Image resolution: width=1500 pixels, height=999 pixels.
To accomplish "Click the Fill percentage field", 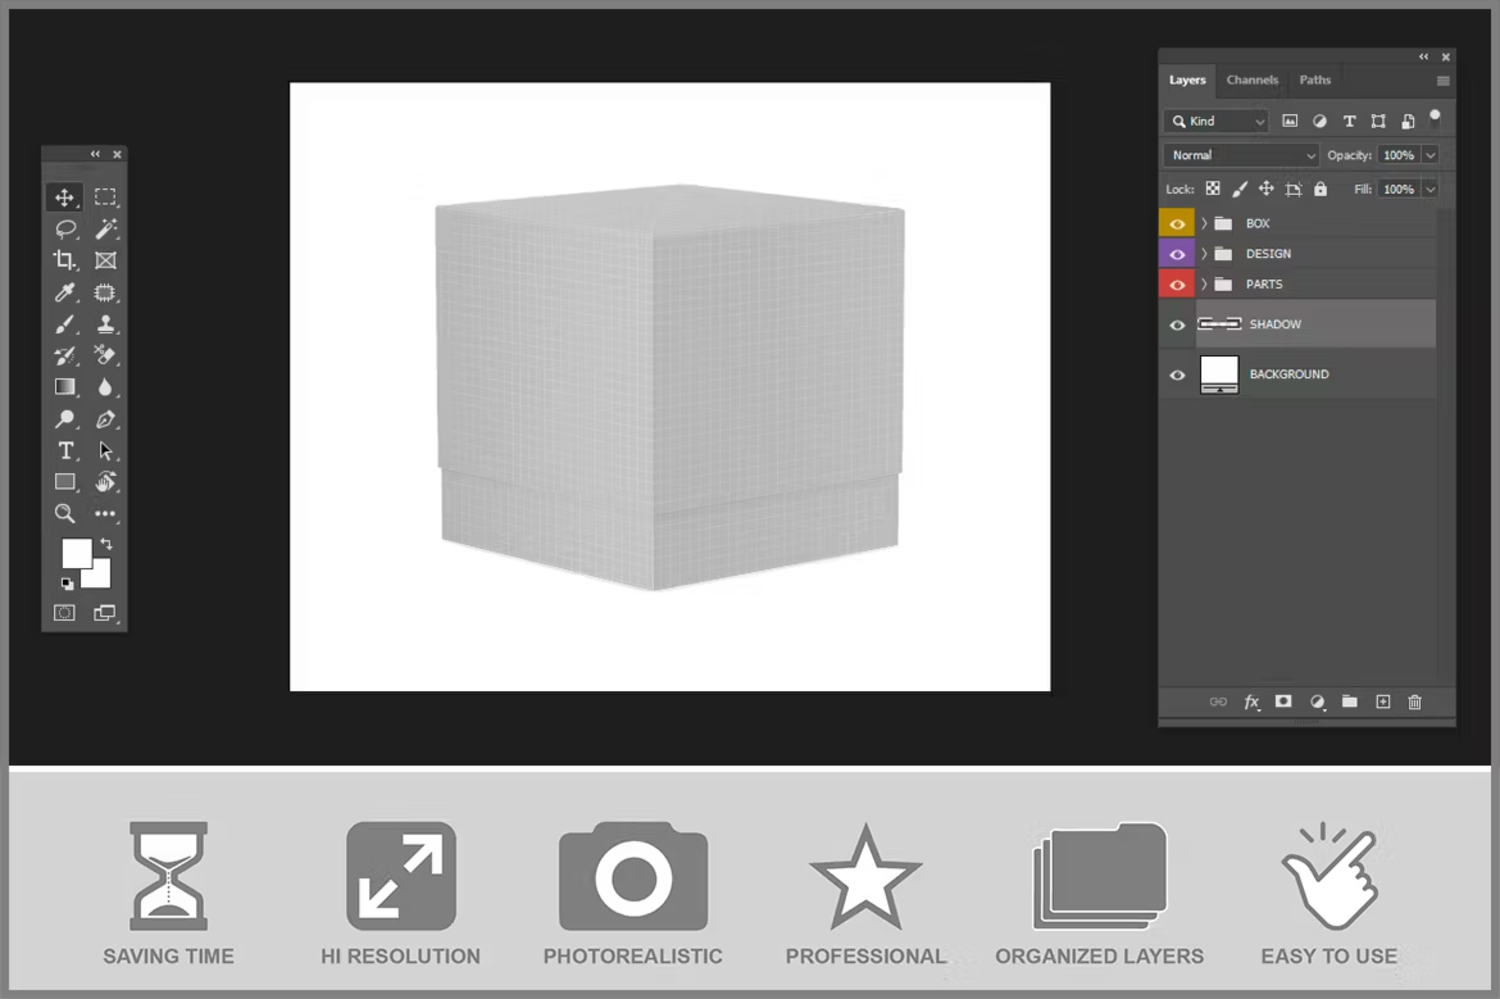I will 1398,189.
